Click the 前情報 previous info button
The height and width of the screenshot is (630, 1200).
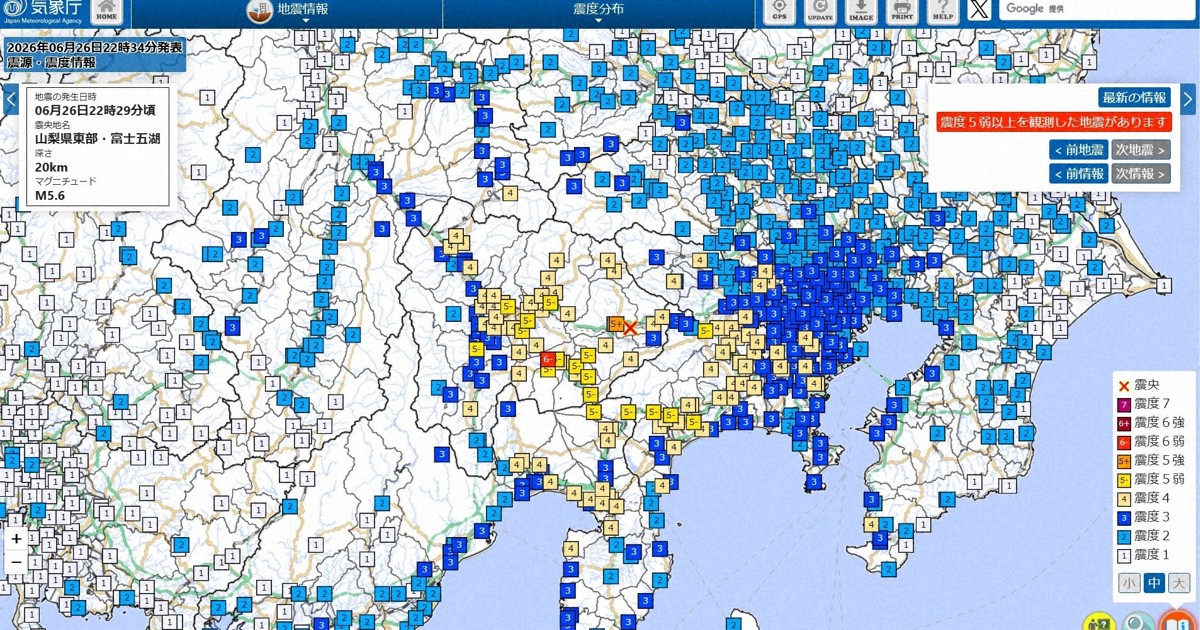click(x=1078, y=173)
